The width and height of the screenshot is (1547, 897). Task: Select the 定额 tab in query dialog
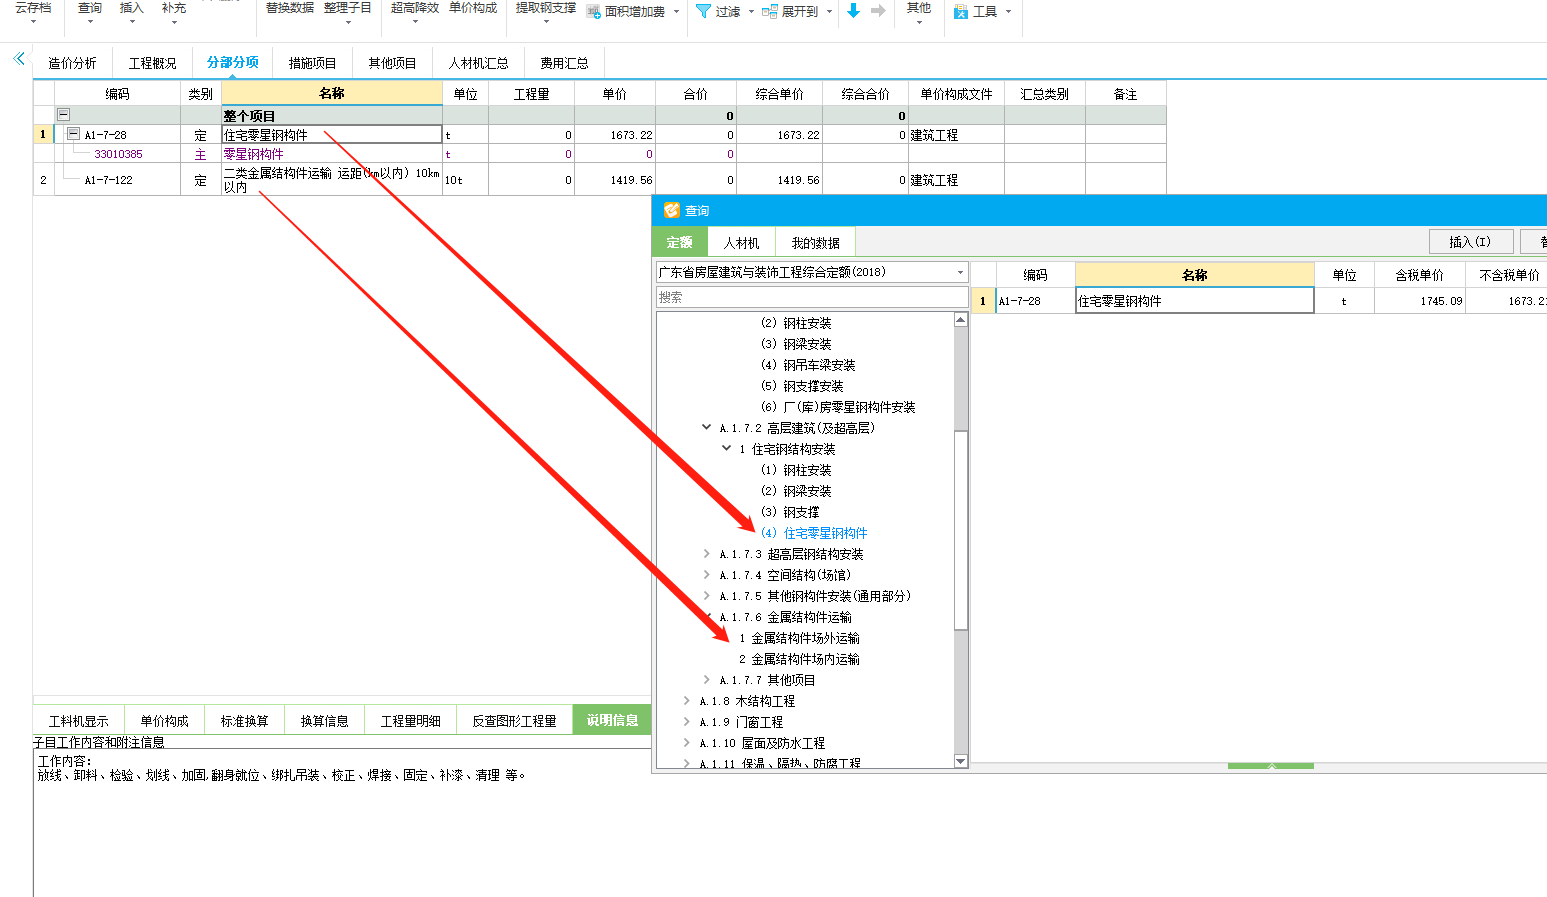point(680,243)
